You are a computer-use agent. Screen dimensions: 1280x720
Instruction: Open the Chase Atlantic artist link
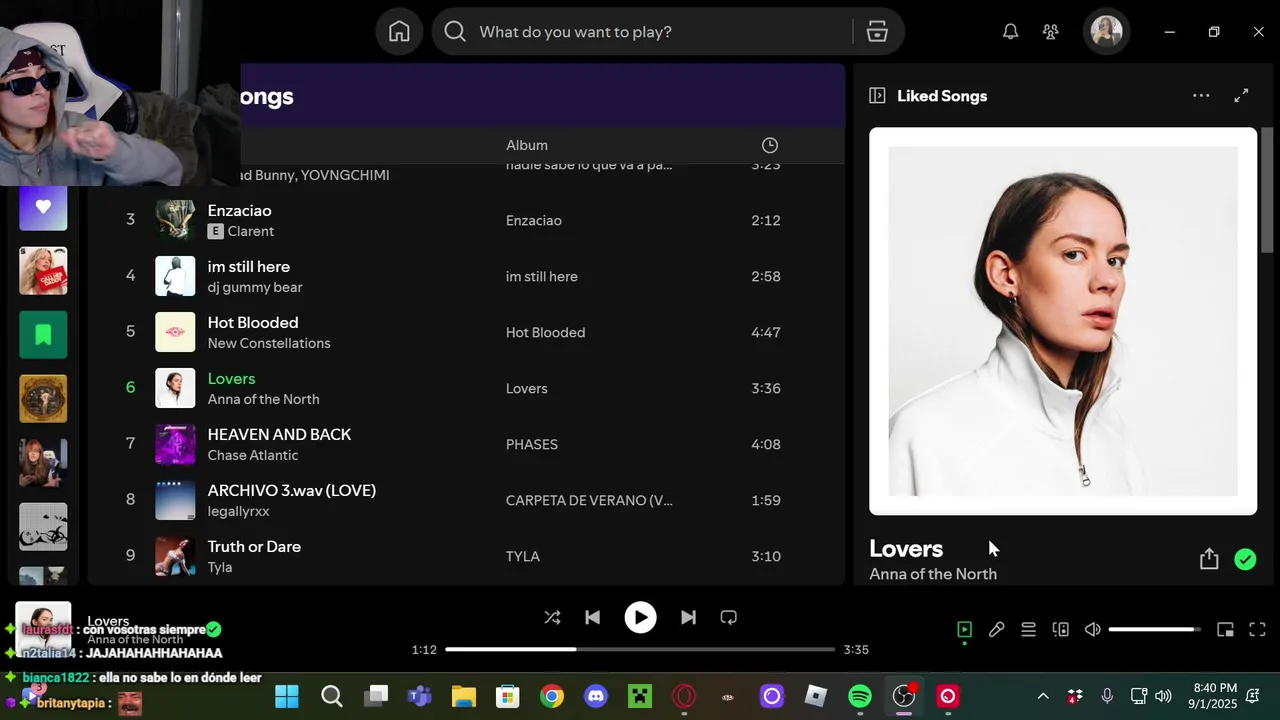[253, 455]
